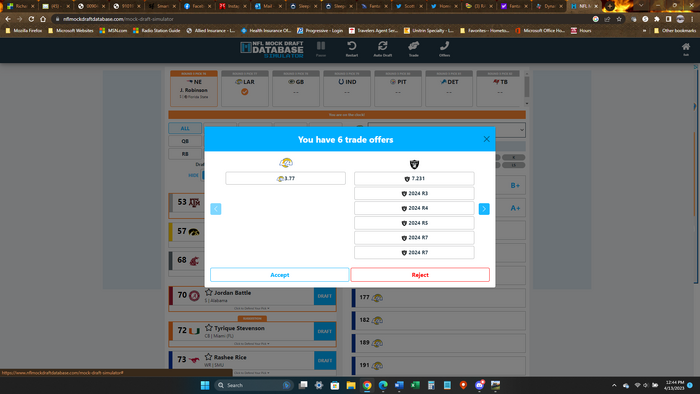Show previous trade offer with left arrow

(x=216, y=209)
